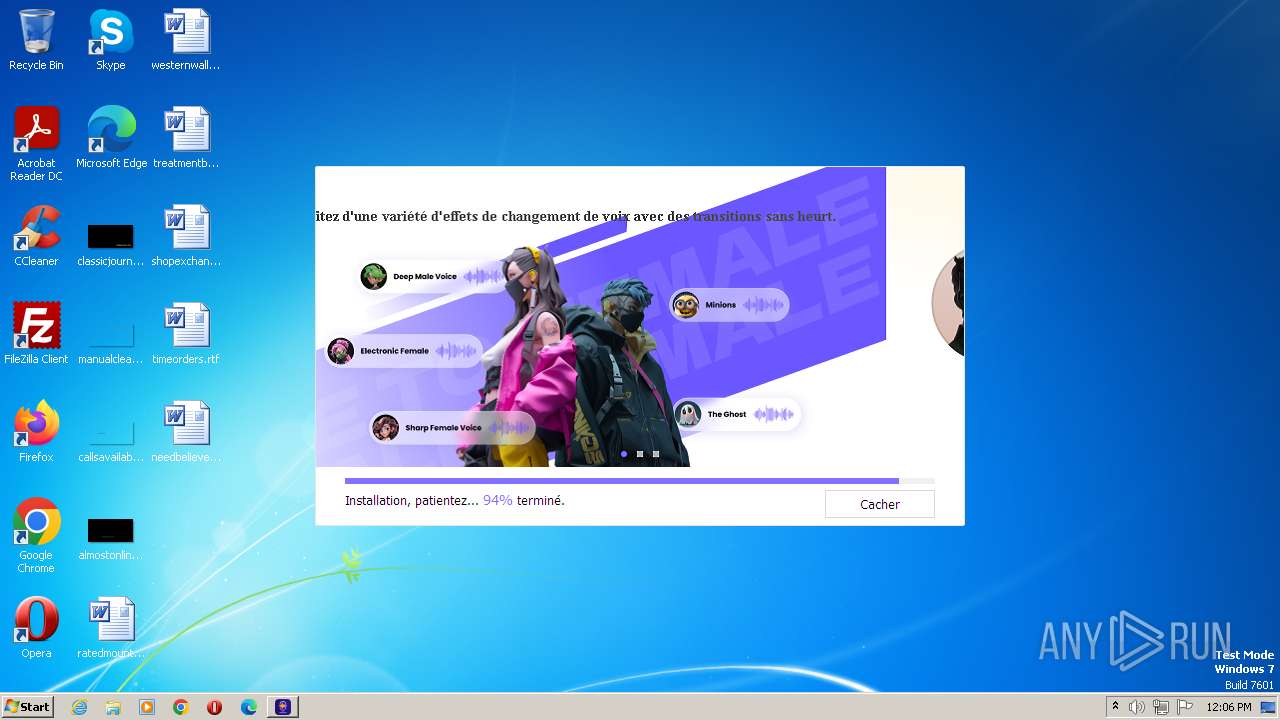
Task: Select the second slideshow indicator dot
Action: point(640,454)
